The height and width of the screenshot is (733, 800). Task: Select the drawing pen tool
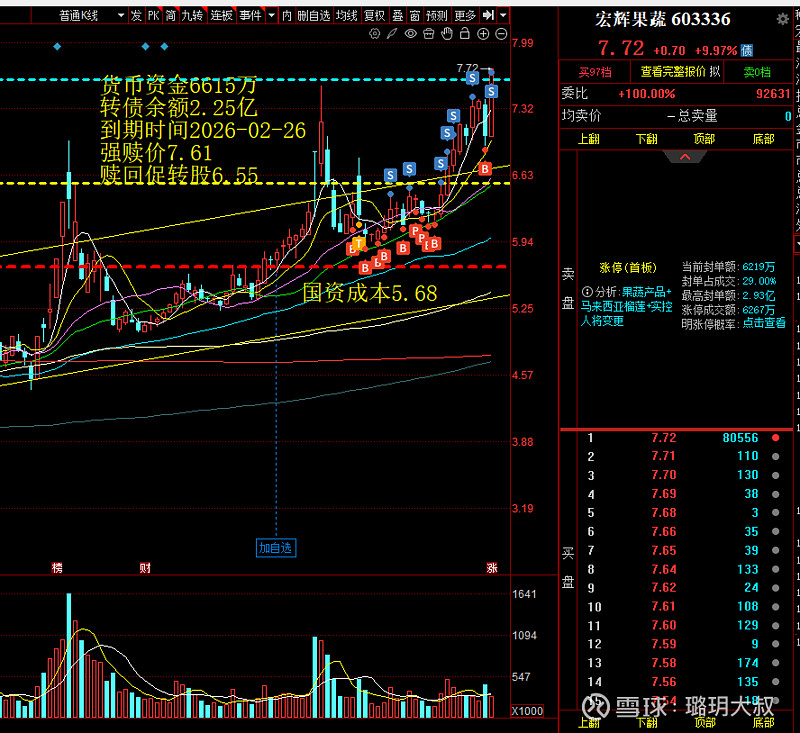point(392,34)
